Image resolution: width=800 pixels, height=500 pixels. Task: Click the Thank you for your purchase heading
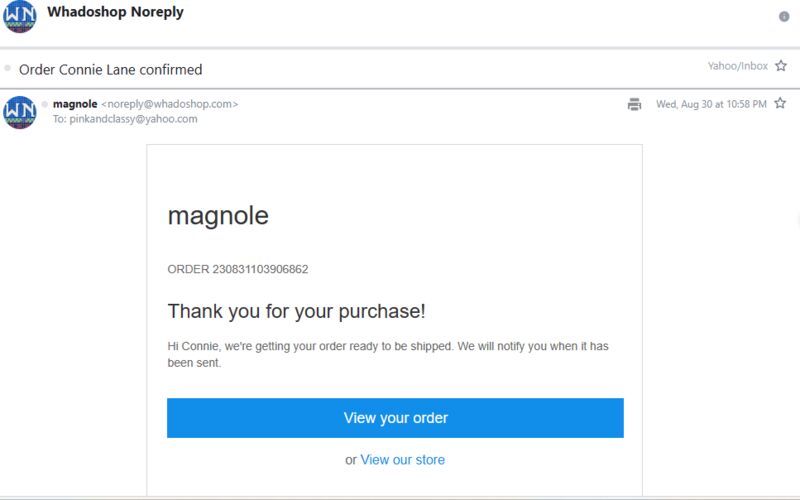(x=296, y=311)
